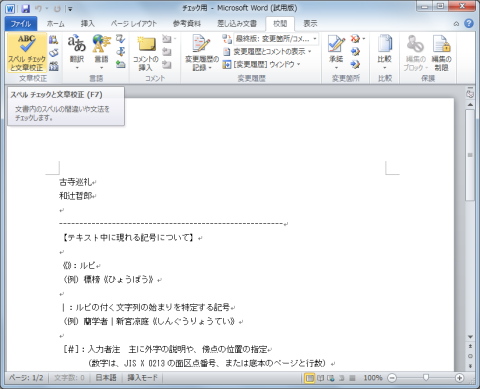
Task: Click the 古寺巡礼 title line in document
Action: (x=76, y=182)
